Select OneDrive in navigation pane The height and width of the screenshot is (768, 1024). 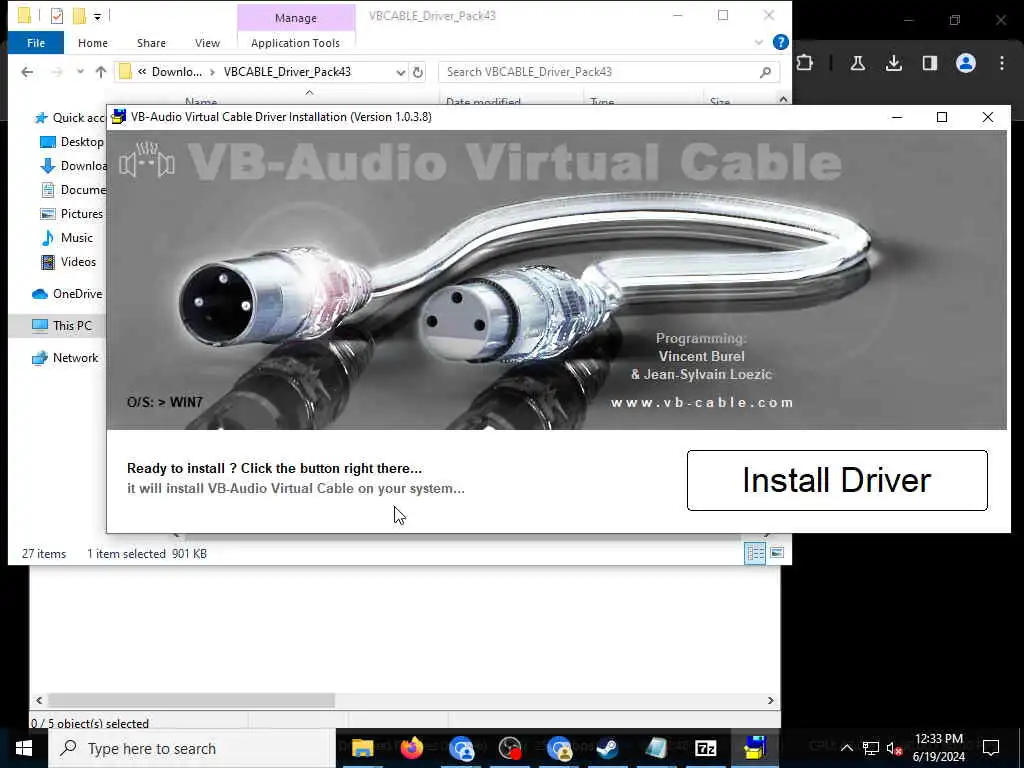[67, 294]
